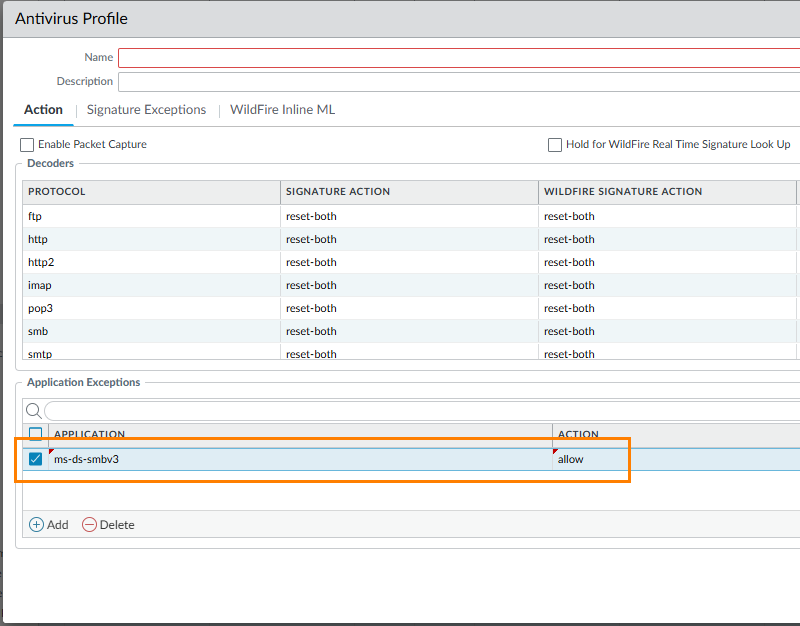Select the imap protocol row
Viewport: 800px width, 626px height.
tap(150, 285)
